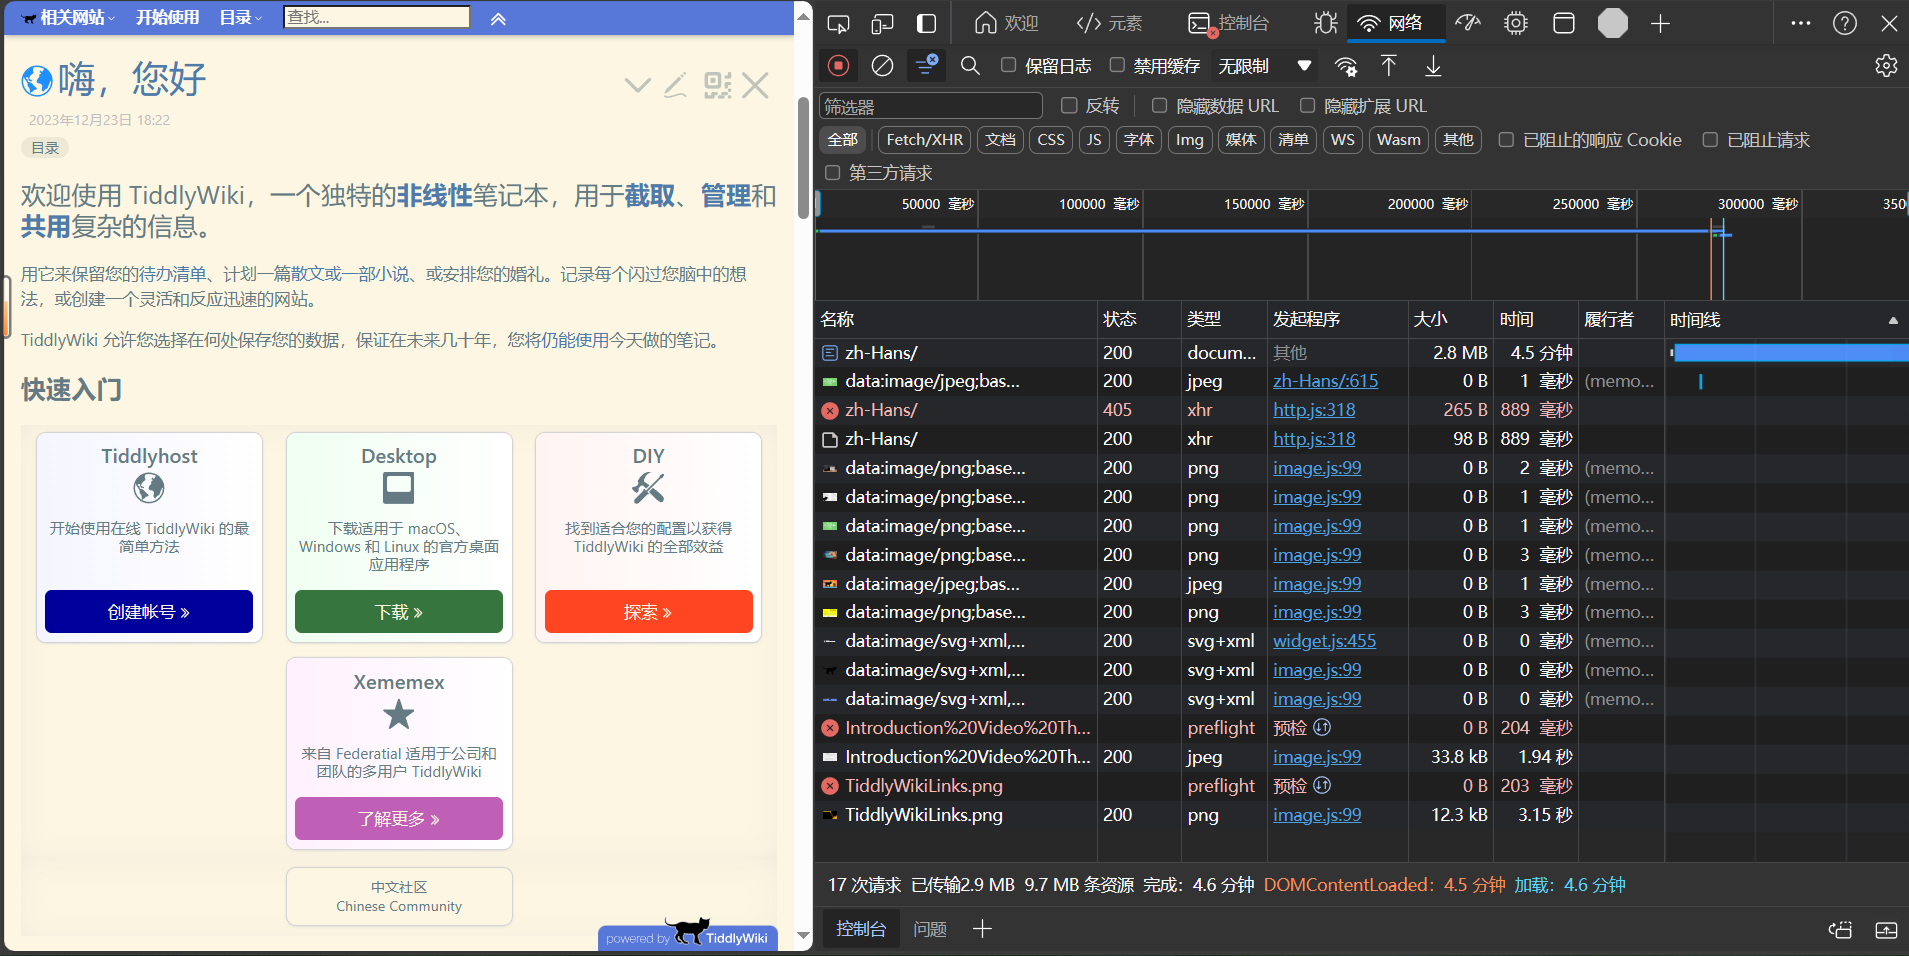Clear the network log

[882, 66]
